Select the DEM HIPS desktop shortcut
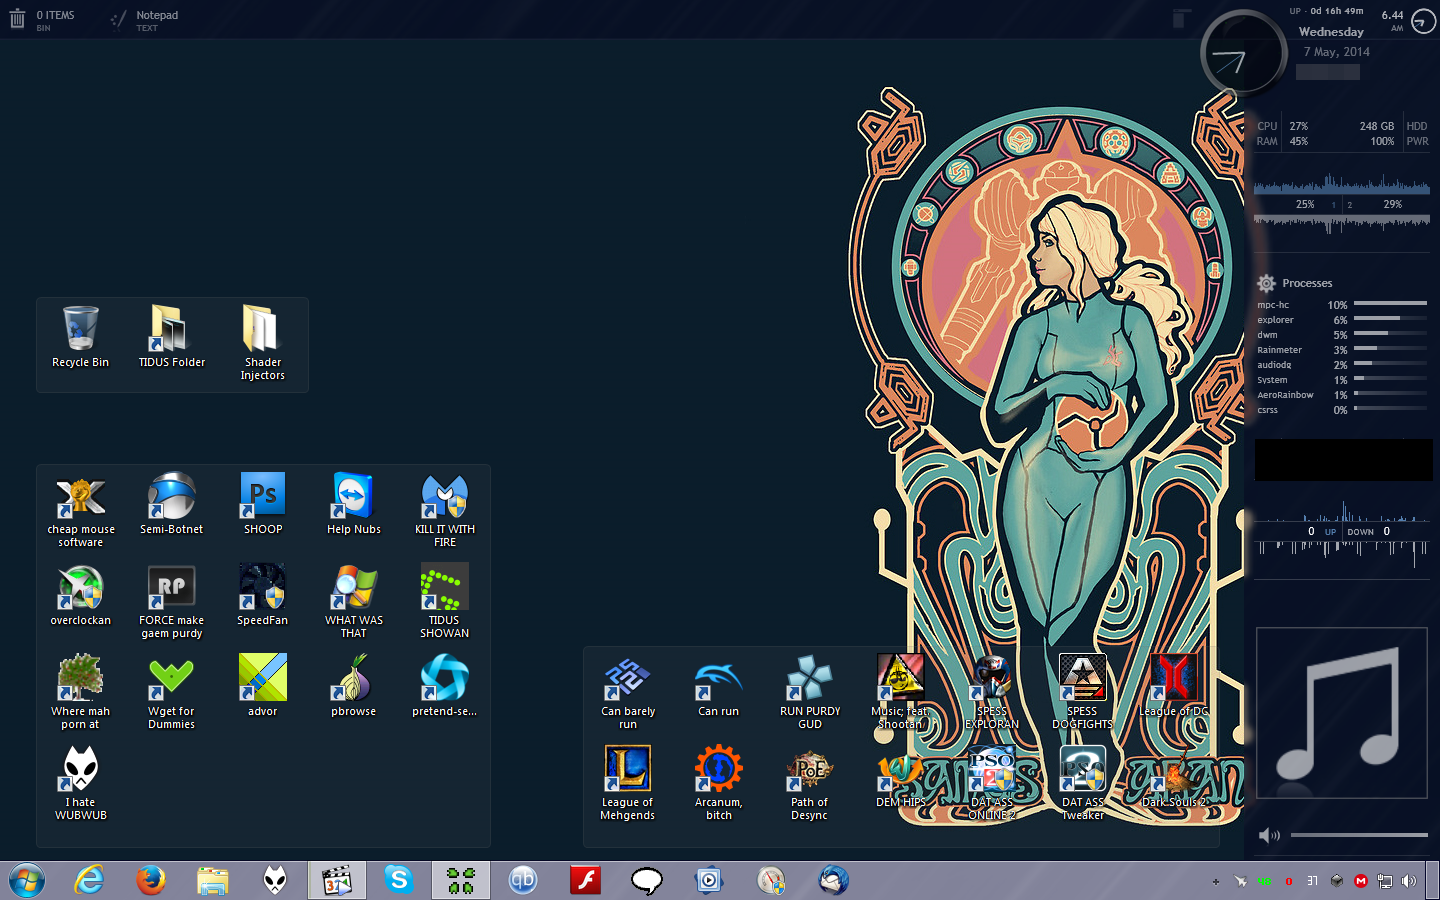This screenshot has height=900, width=1440. (901, 778)
